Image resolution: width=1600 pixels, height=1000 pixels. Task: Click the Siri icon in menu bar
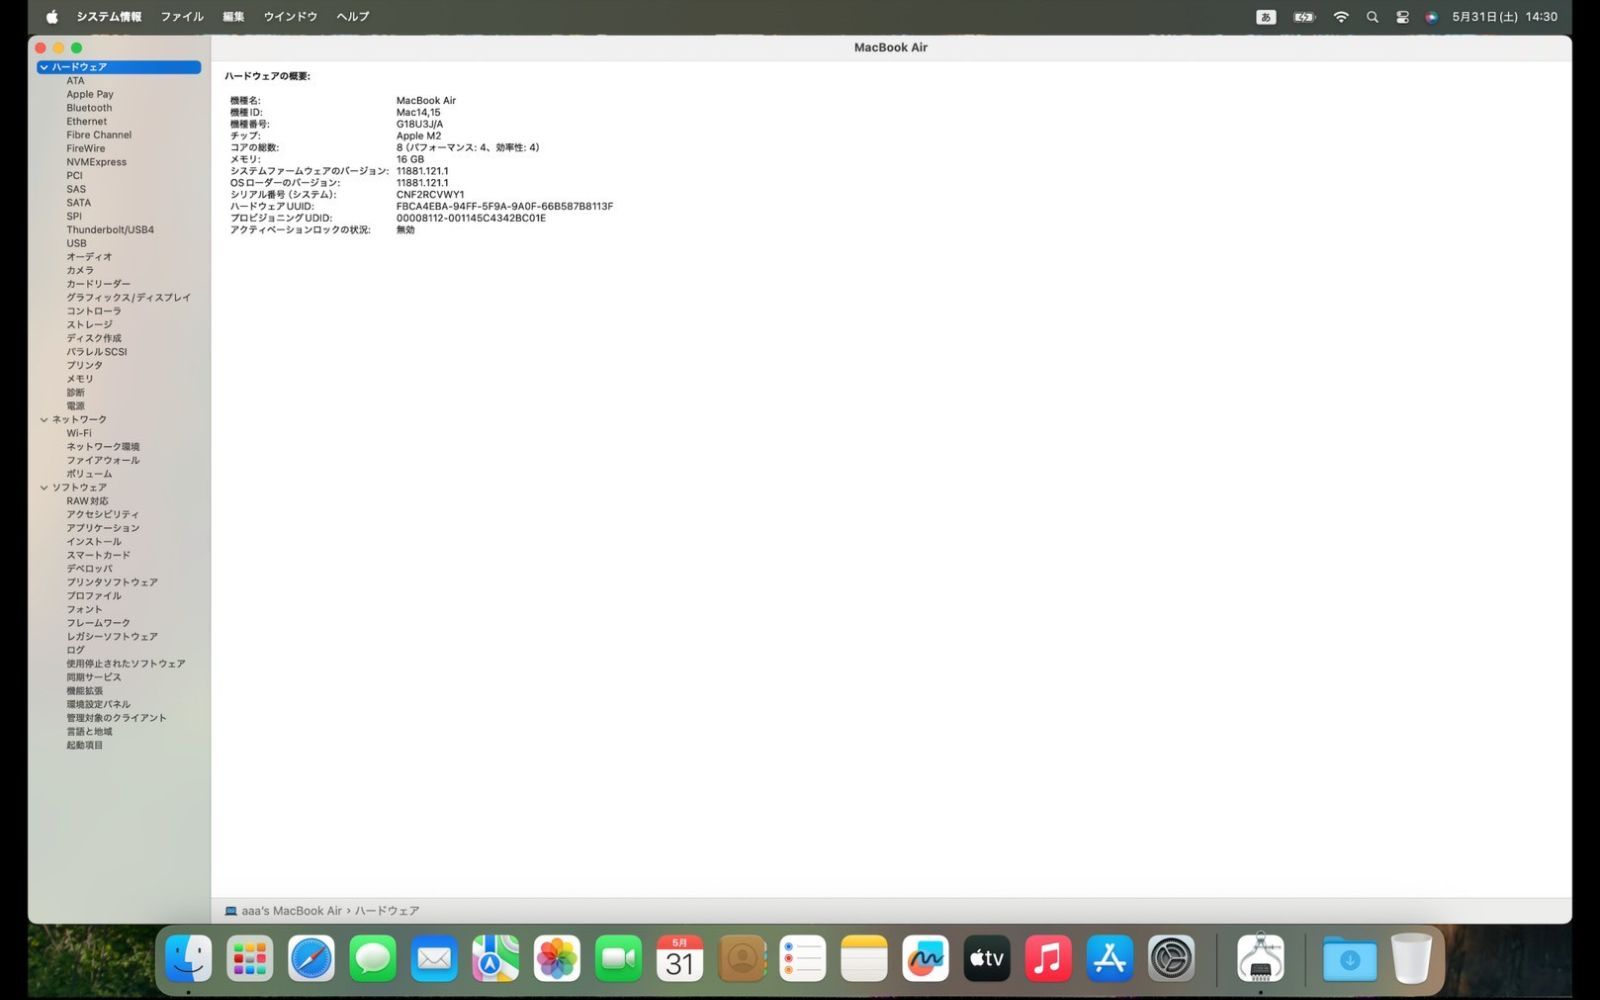click(1431, 16)
